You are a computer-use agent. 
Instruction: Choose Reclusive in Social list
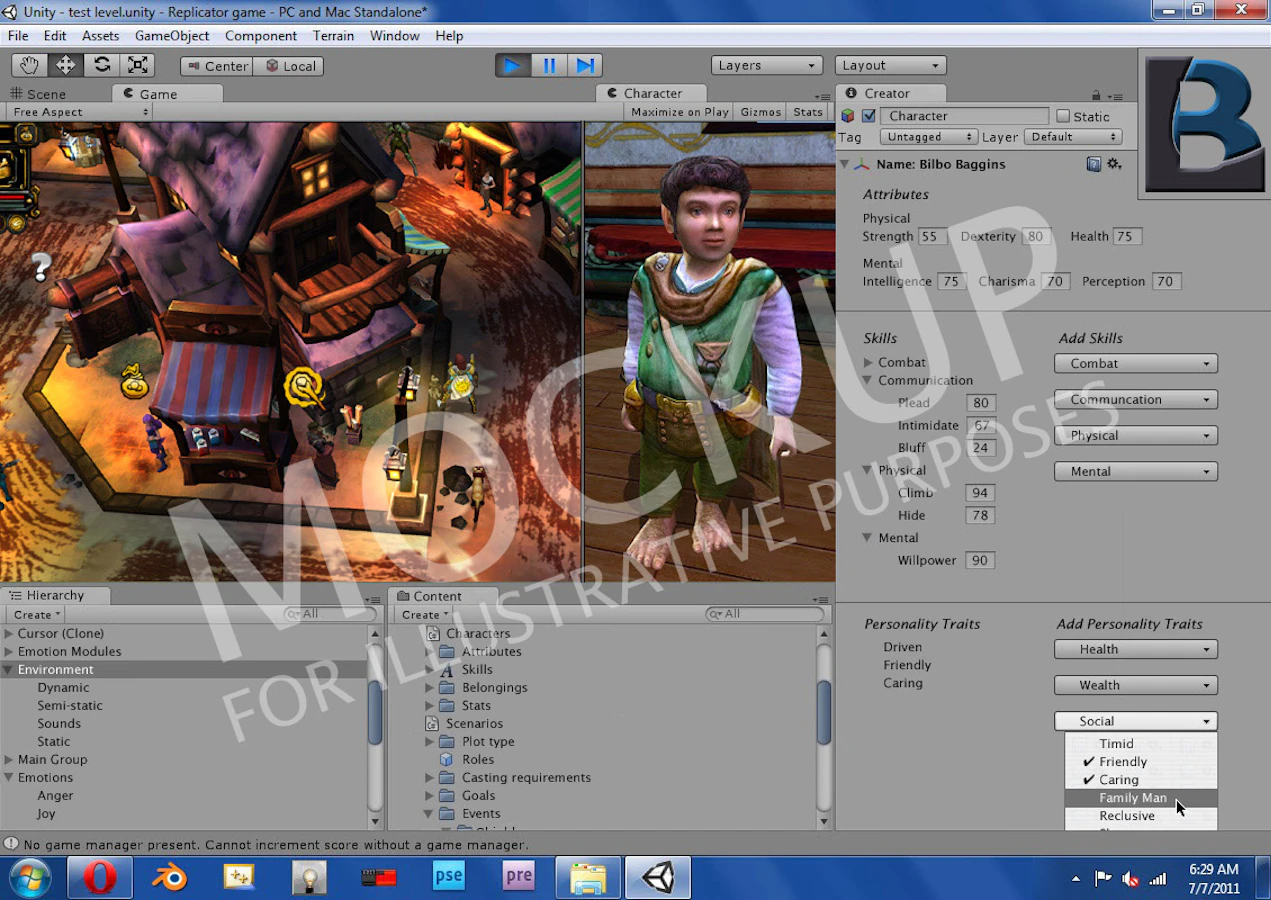1141,816
